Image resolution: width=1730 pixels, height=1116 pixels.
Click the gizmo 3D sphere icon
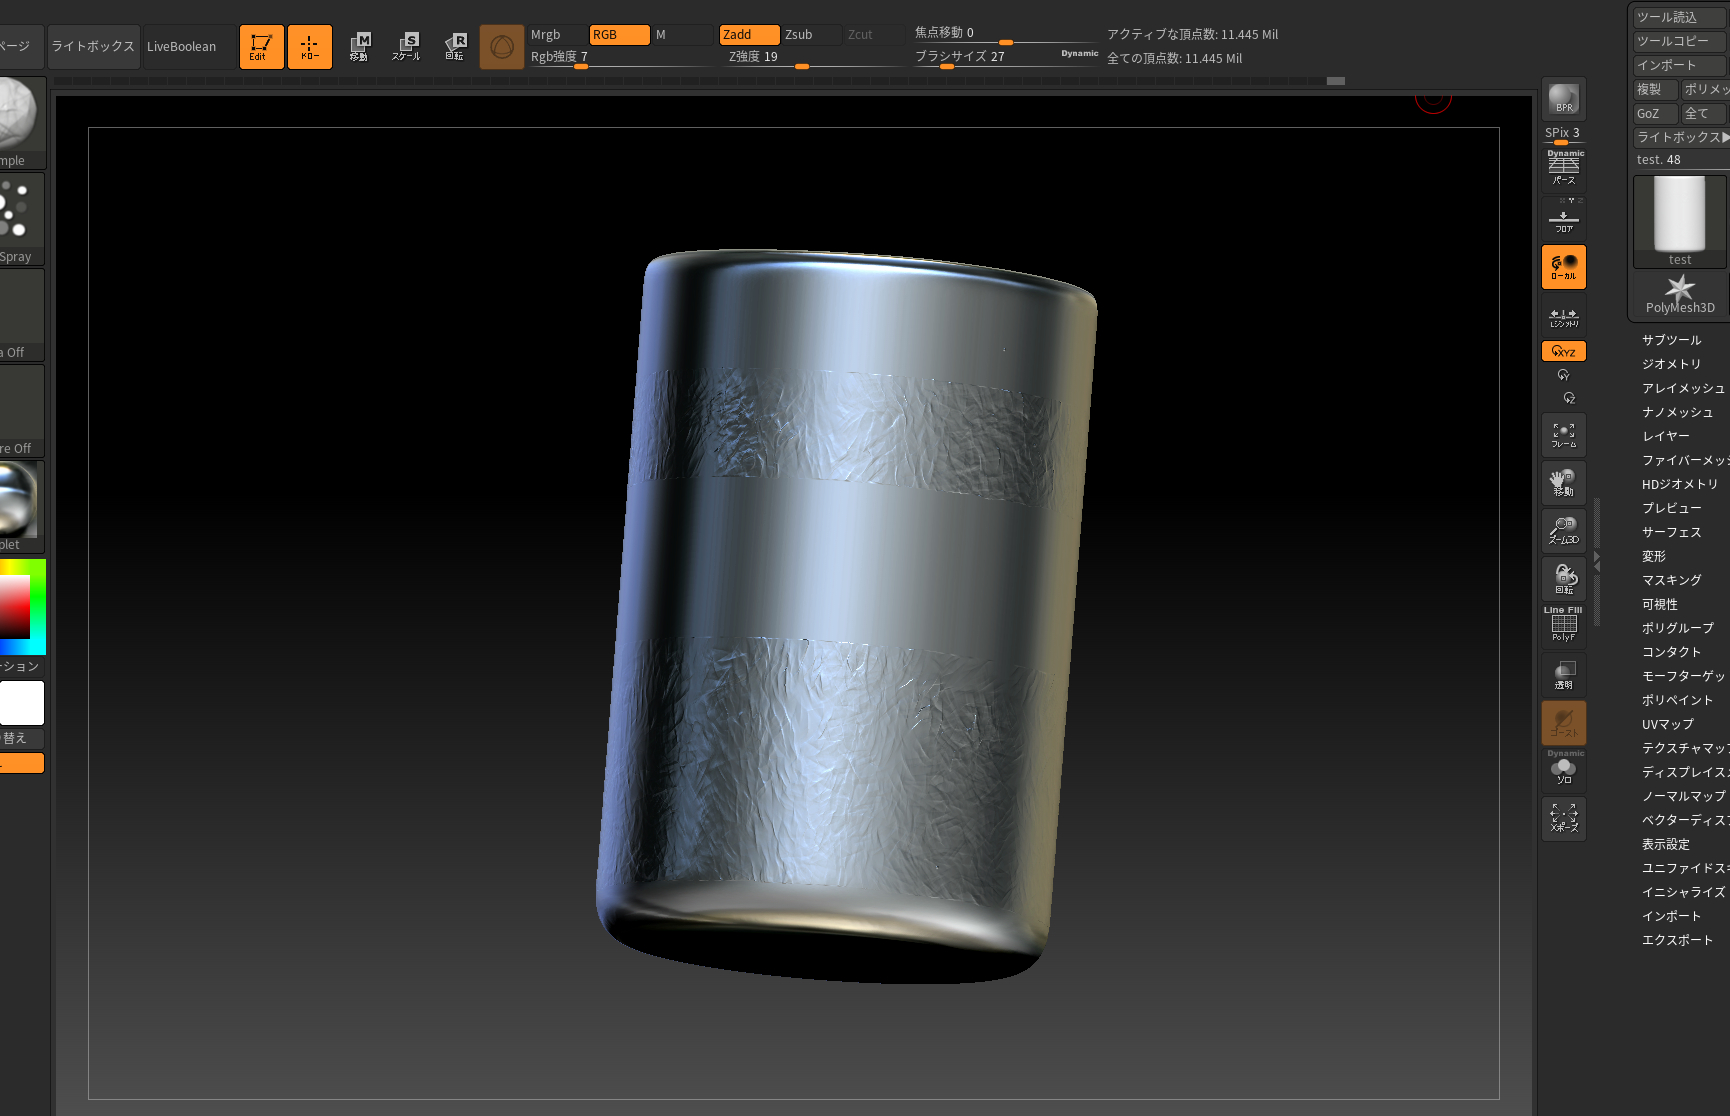502,46
